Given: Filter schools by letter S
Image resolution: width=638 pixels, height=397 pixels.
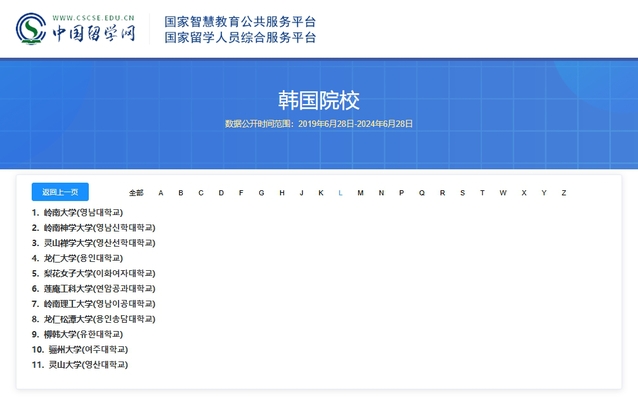Looking at the screenshot, I should (462, 193).
